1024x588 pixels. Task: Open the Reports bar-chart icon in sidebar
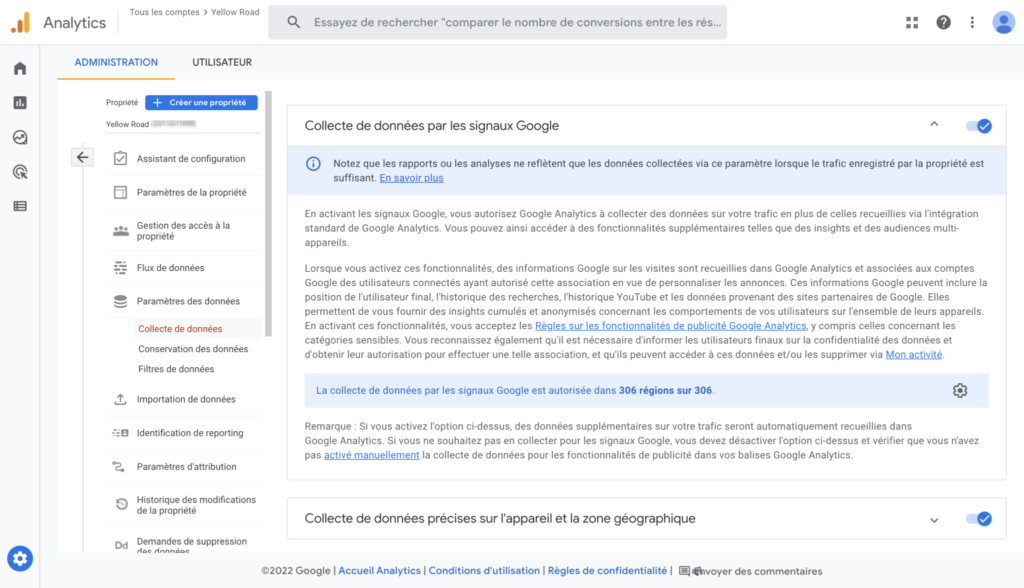click(x=20, y=103)
